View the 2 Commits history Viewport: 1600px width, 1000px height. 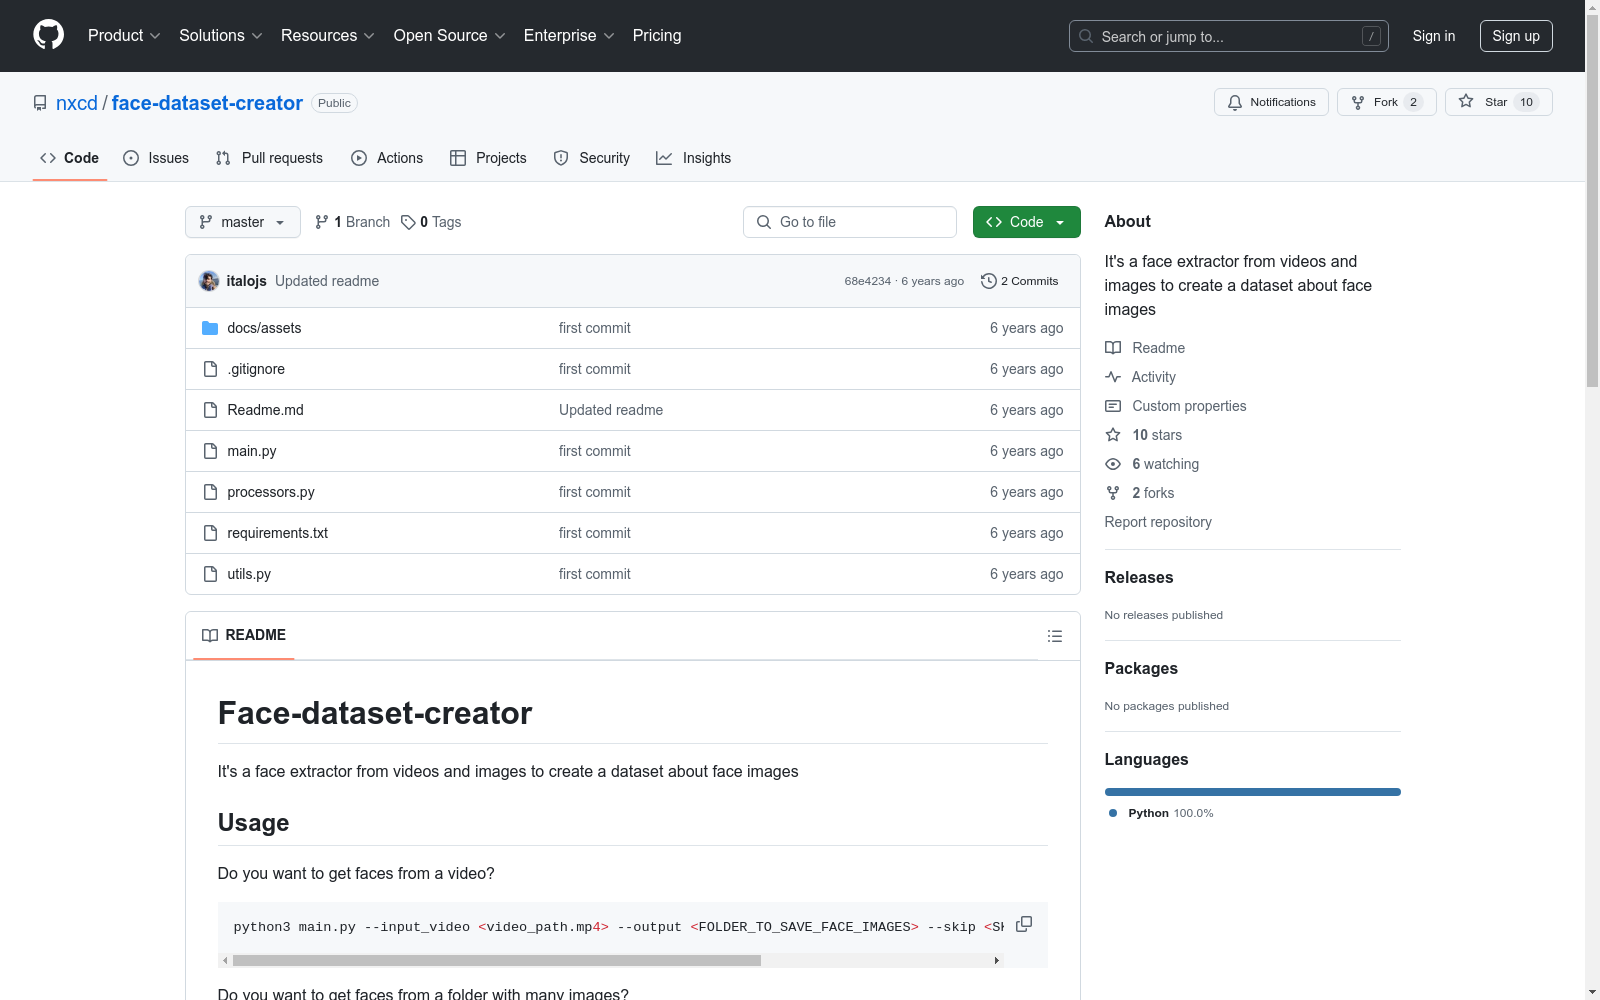pyautogui.click(x=1020, y=281)
